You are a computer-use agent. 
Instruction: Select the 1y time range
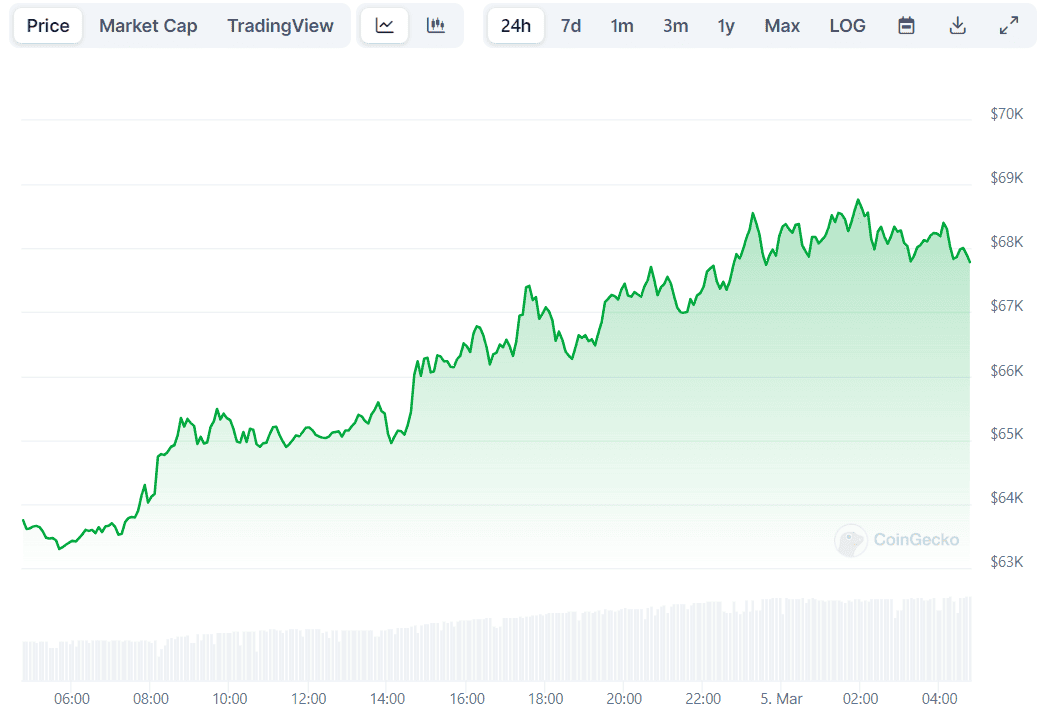[x=726, y=26]
